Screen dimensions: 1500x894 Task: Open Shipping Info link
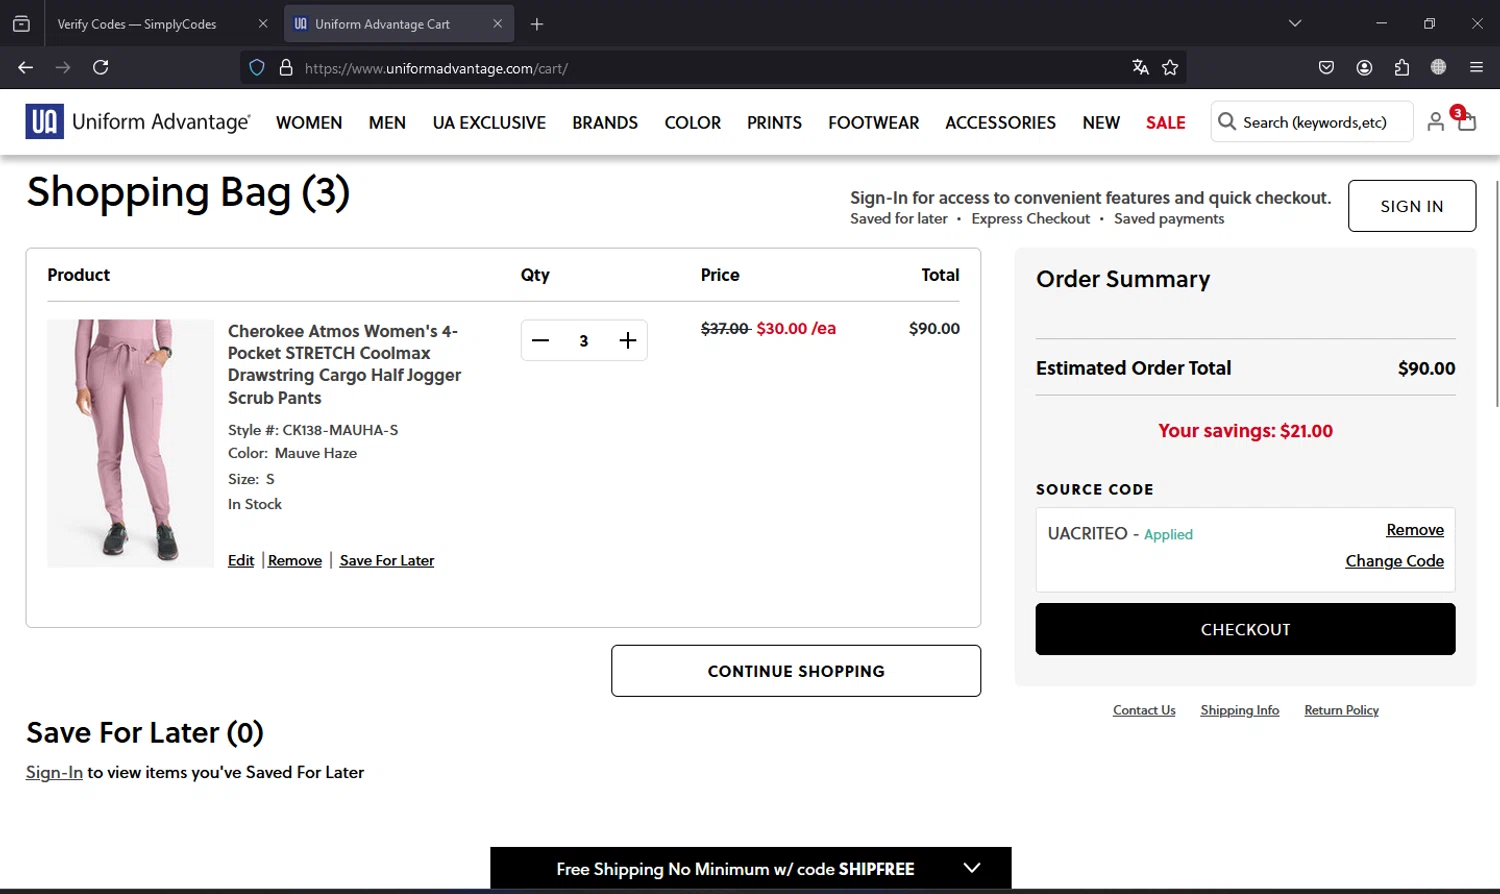click(1240, 710)
